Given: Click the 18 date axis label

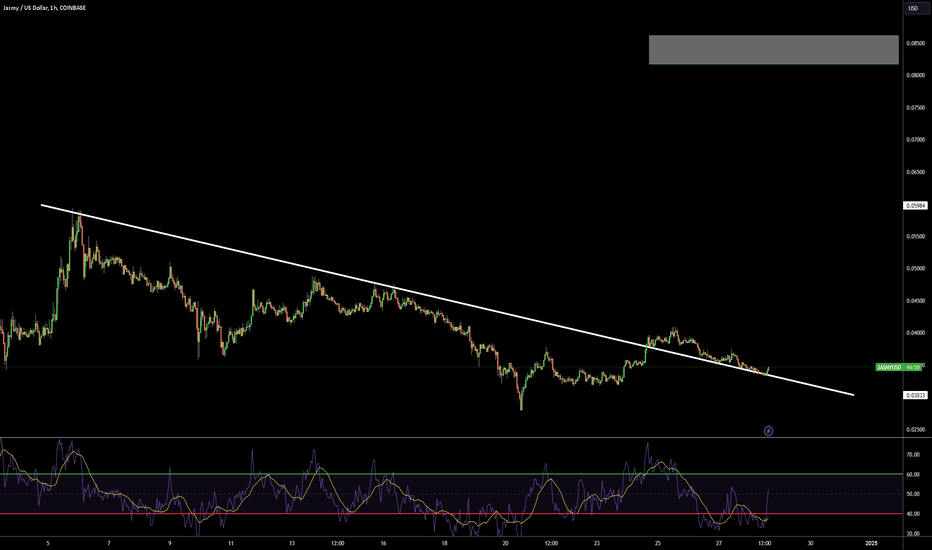Looking at the screenshot, I should tap(445, 543).
